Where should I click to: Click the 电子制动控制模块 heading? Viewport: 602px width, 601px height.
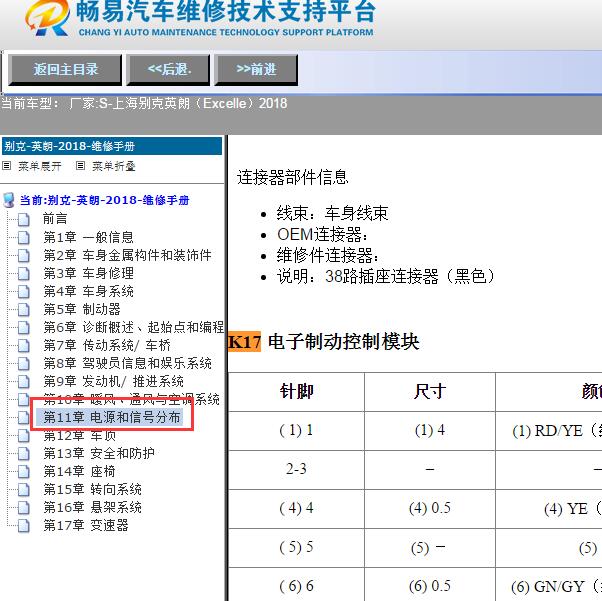(x=343, y=341)
